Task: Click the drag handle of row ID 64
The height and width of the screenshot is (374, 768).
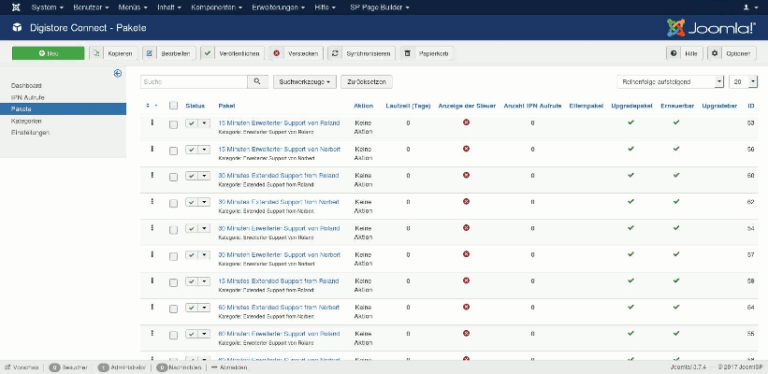Action: pyautogui.click(x=152, y=307)
